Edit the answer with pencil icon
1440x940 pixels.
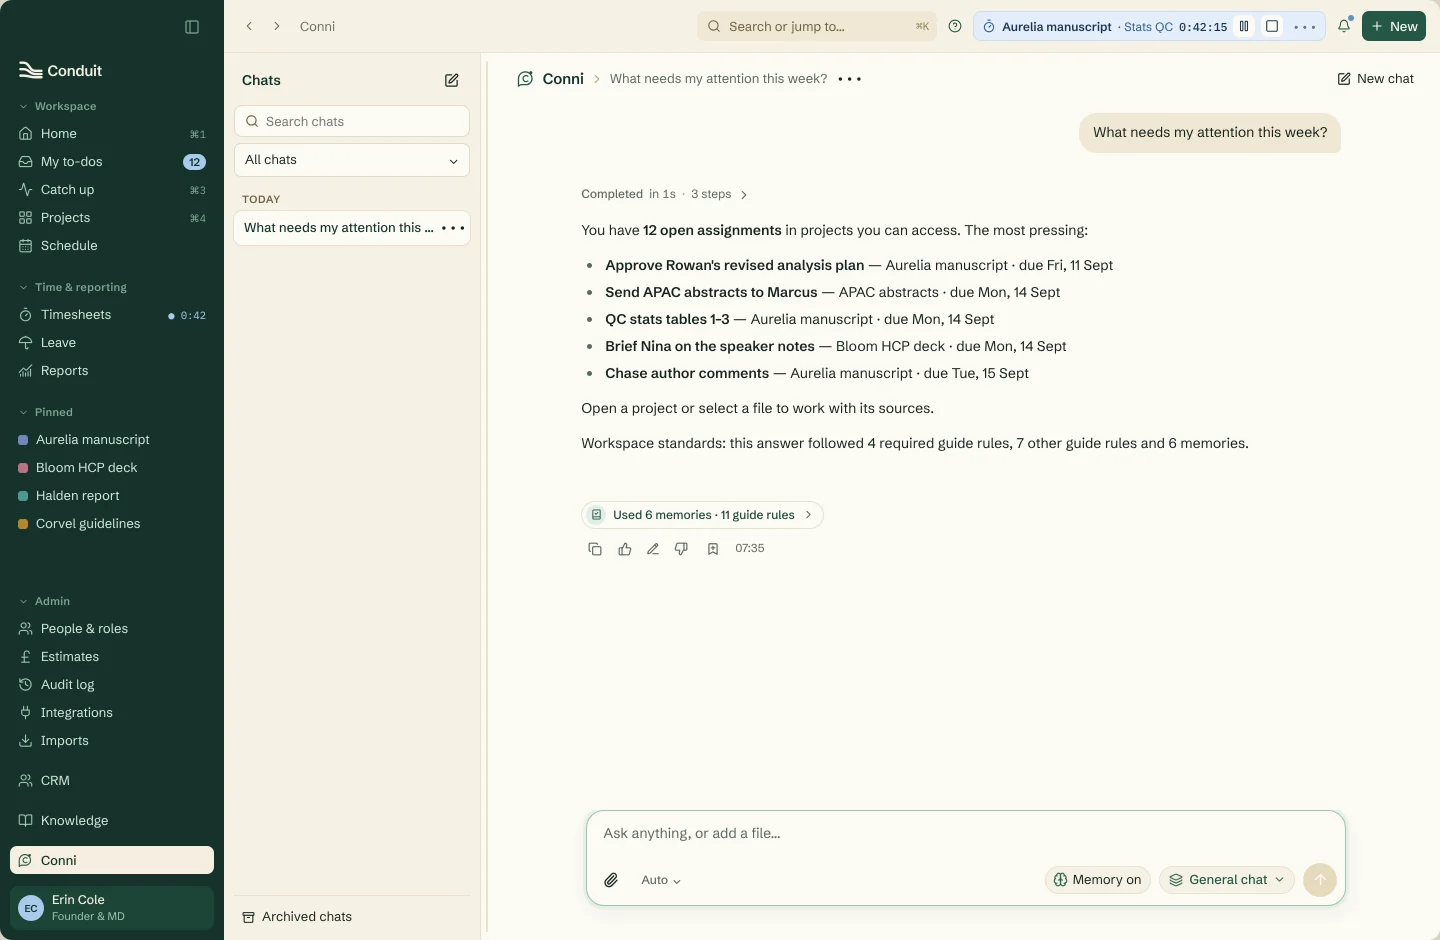point(653,549)
